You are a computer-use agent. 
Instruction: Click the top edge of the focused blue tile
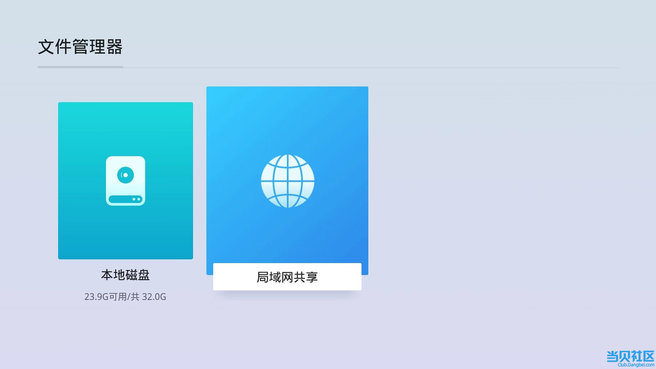click(x=287, y=88)
